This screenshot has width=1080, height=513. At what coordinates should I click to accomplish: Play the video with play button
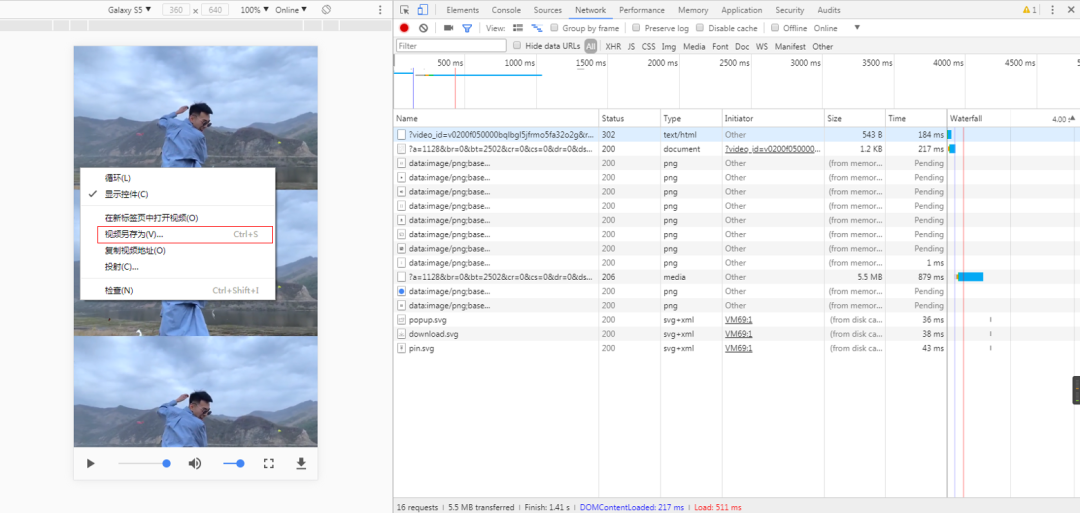[90, 463]
